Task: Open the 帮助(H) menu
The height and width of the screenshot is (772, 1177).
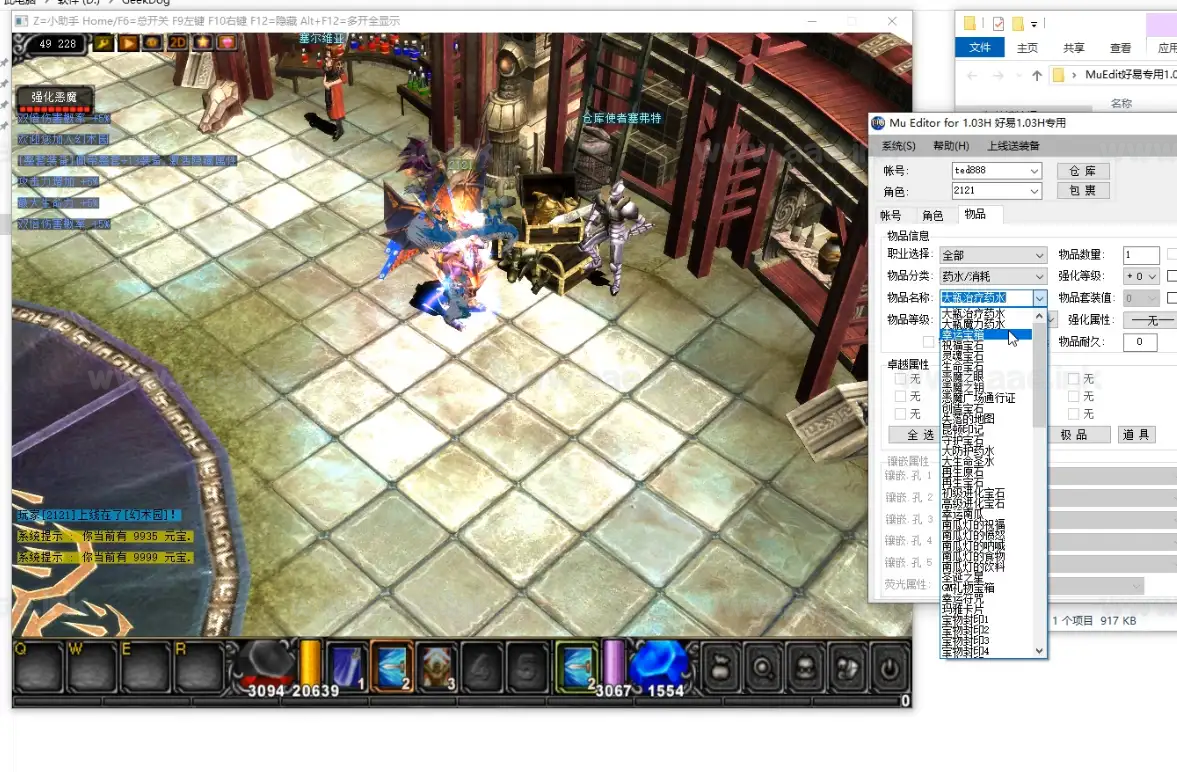Action: tap(951, 146)
